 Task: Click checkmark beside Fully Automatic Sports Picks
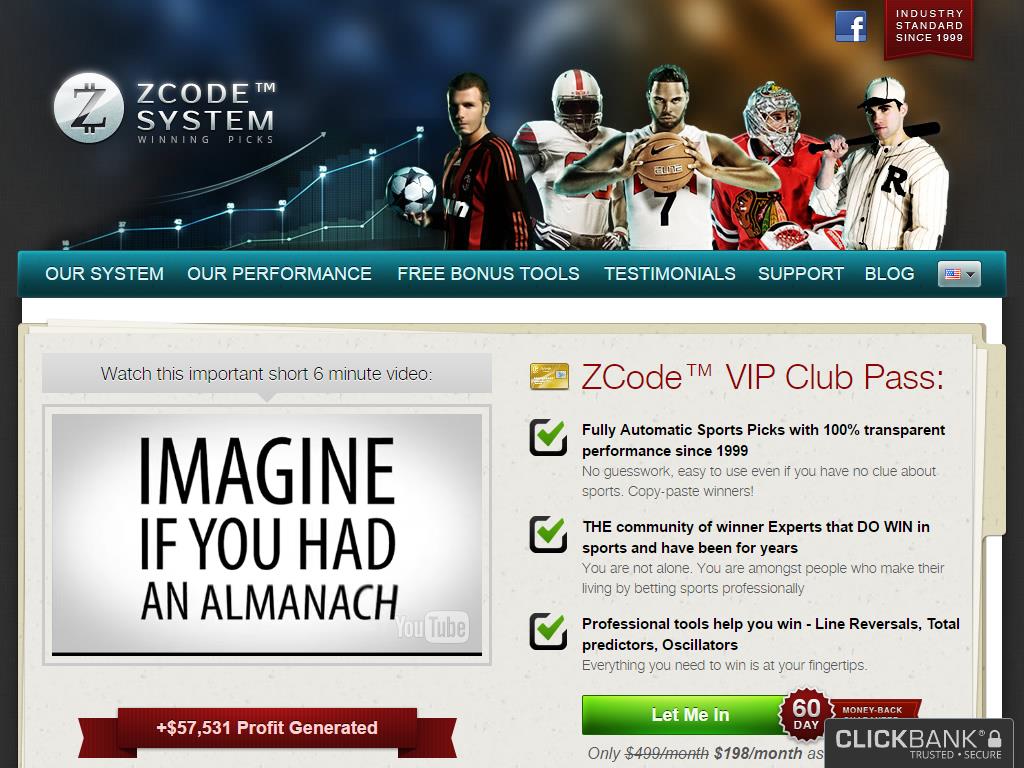pos(548,437)
